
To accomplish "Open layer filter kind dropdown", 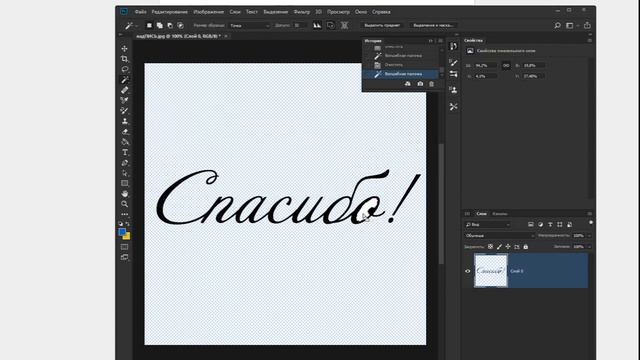I will 488,224.
